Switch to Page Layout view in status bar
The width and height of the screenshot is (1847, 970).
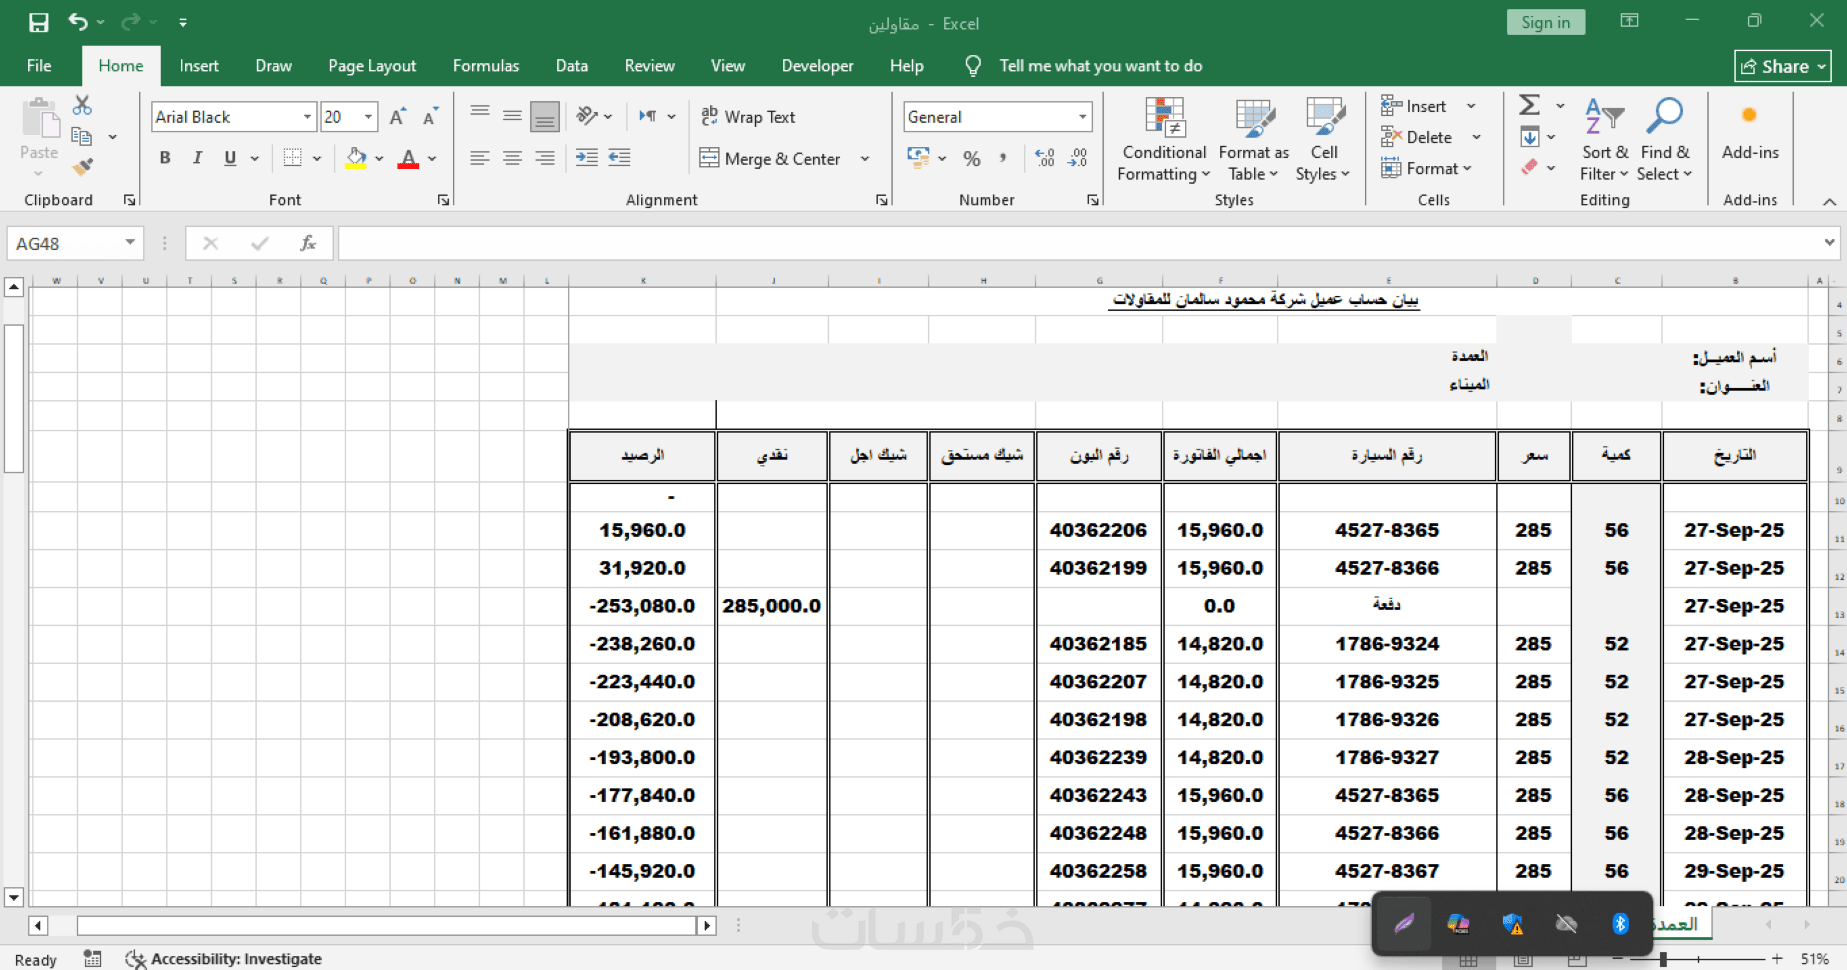click(x=1523, y=960)
